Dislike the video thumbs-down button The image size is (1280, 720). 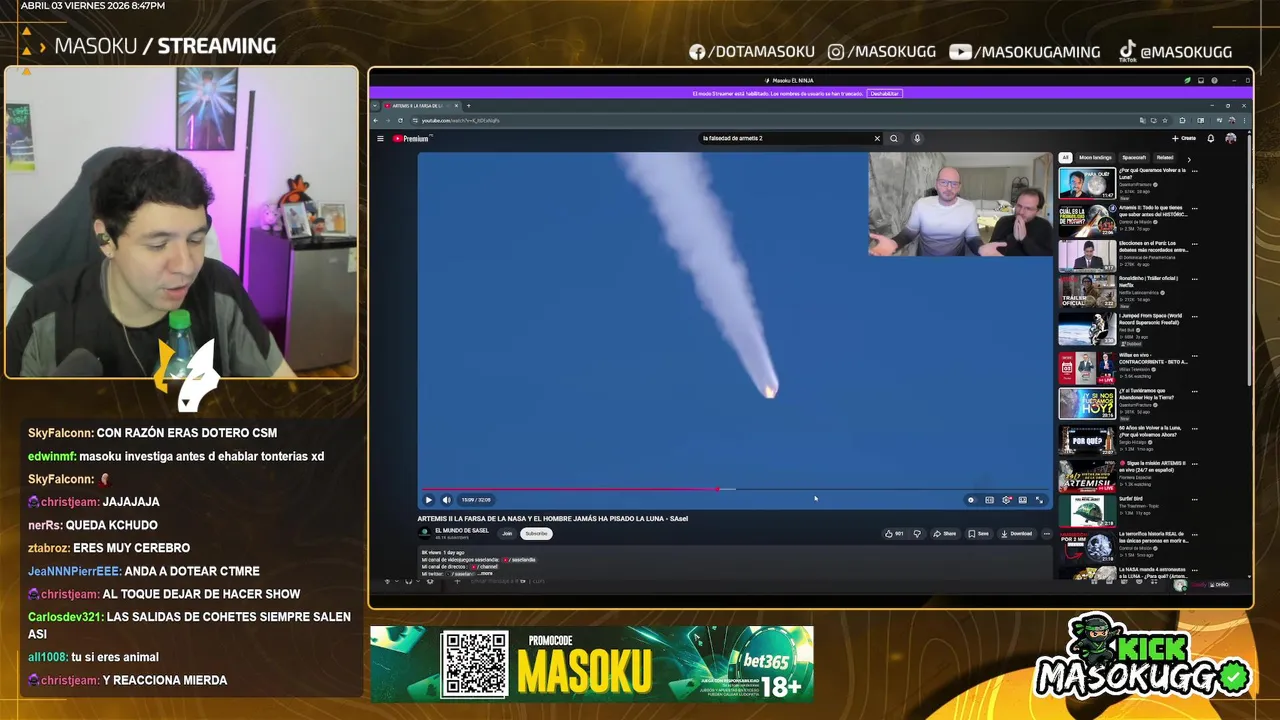pos(917,533)
